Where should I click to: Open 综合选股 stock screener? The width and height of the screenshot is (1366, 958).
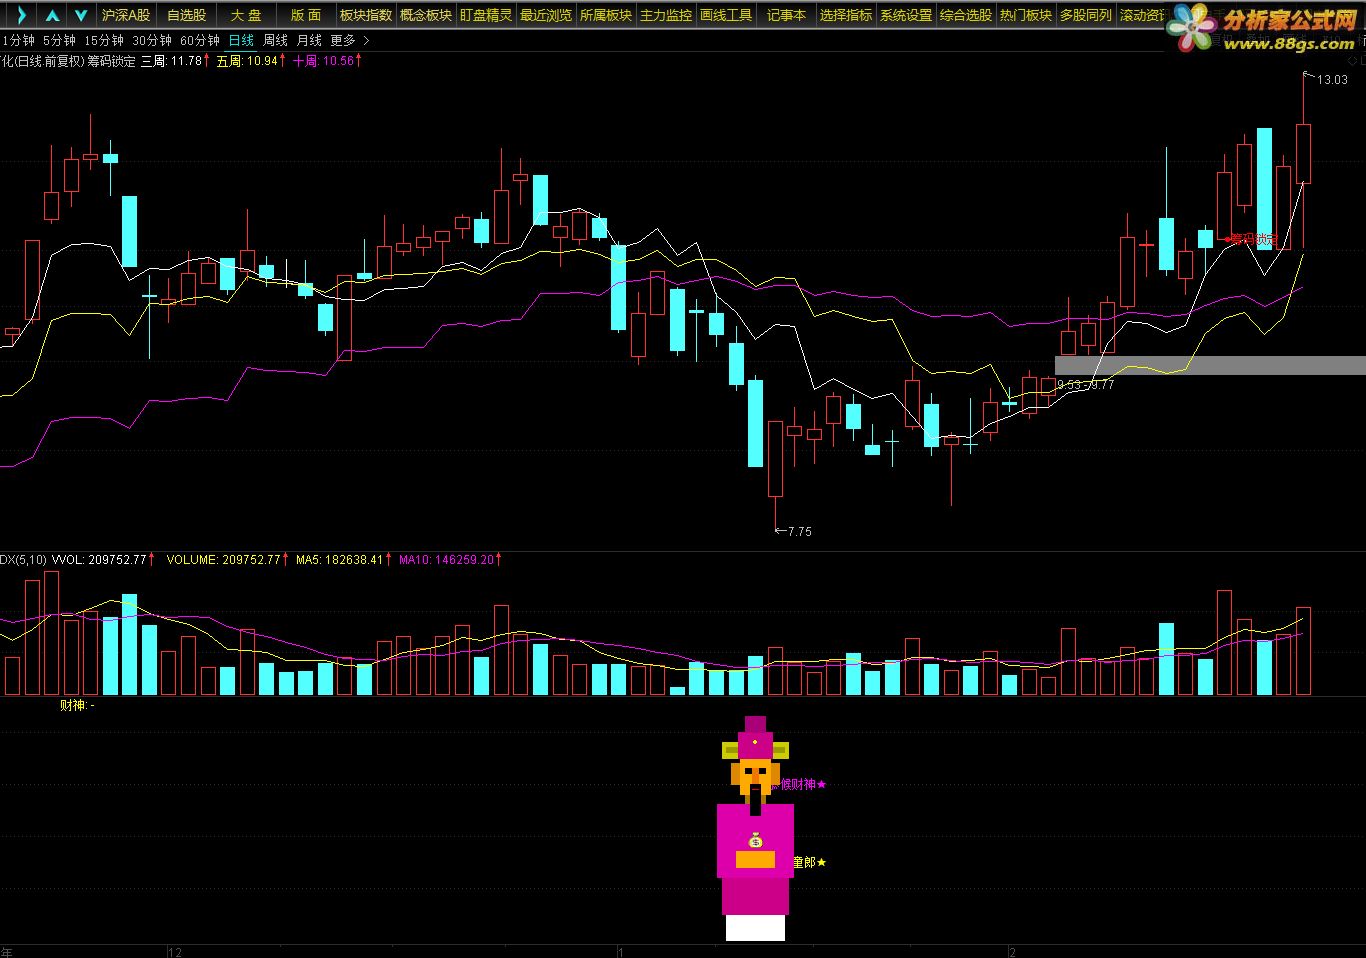click(966, 15)
